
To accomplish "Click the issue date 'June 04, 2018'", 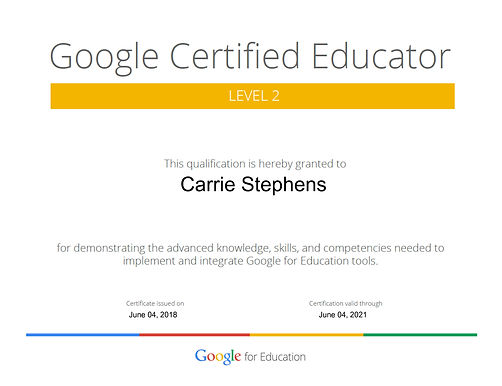I will click(153, 315).
